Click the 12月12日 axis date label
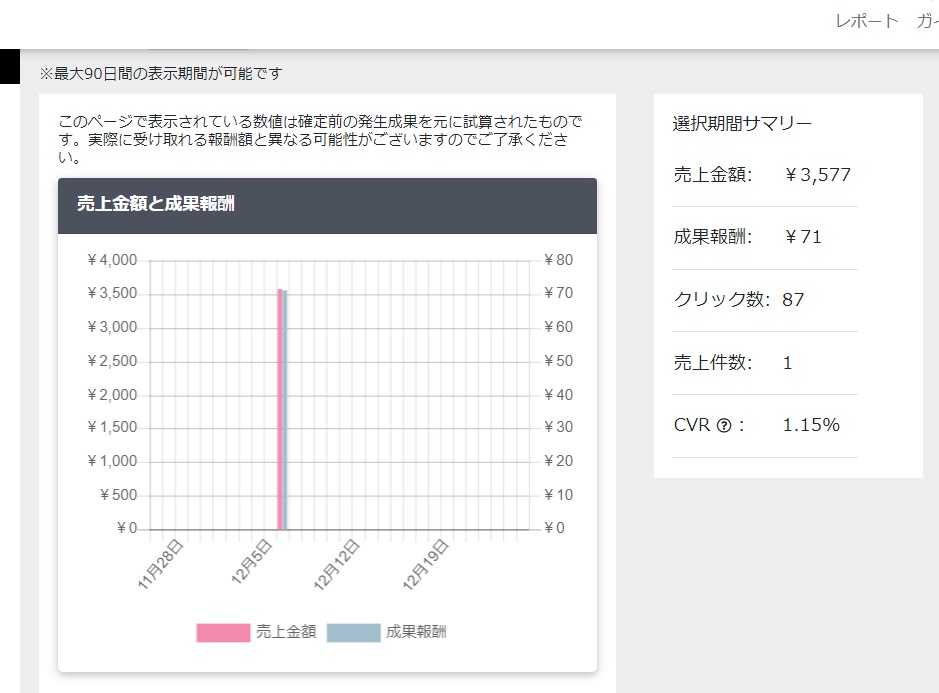Screen dimensions: 939x693 click(x=337, y=564)
